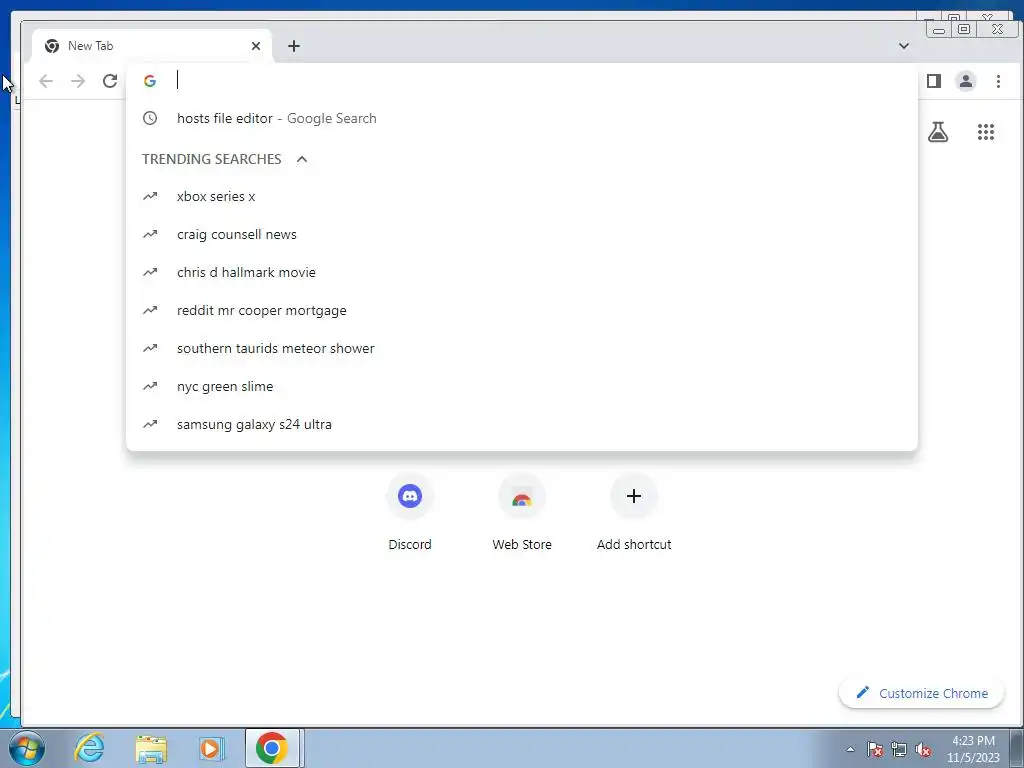Click the Show desktop strip on taskbar
The height and width of the screenshot is (768, 1024).
tap(1017, 748)
